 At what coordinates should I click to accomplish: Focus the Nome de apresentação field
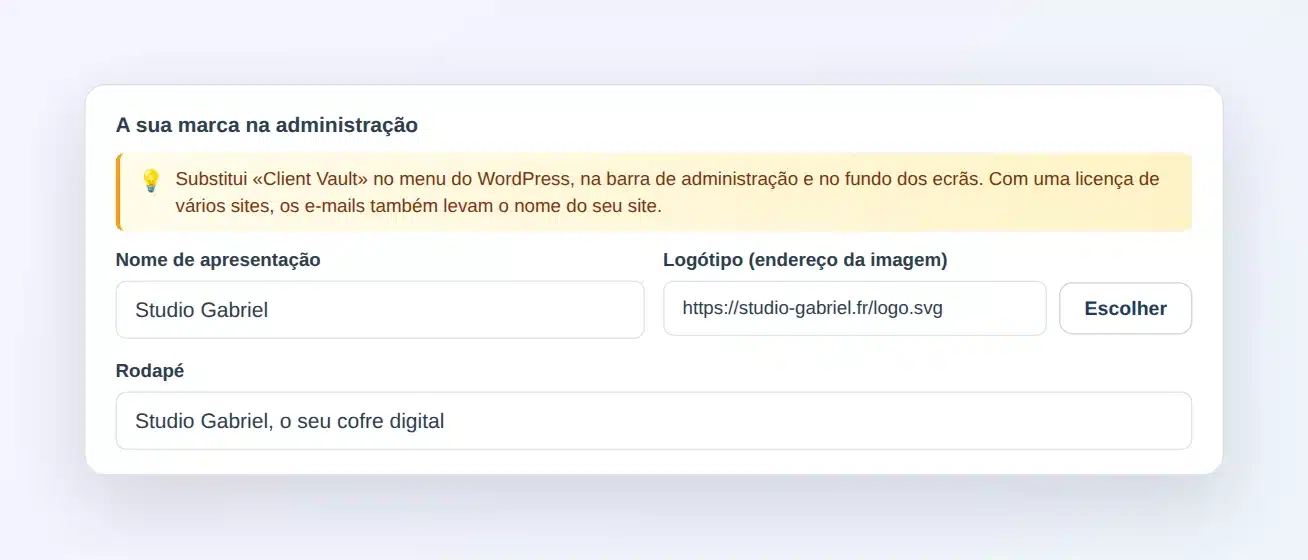(x=380, y=309)
